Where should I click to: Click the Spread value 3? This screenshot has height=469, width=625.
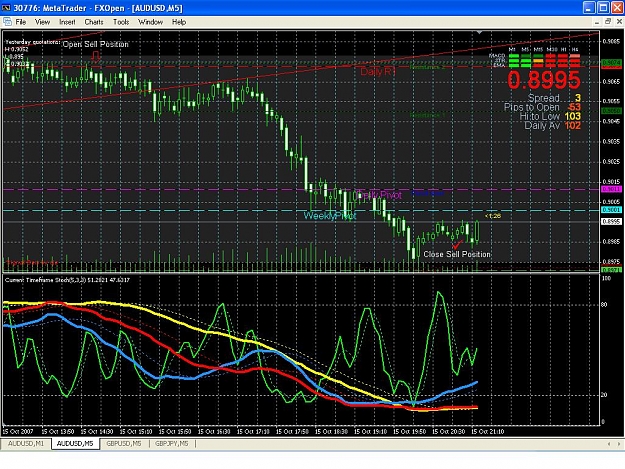[578, 98]
